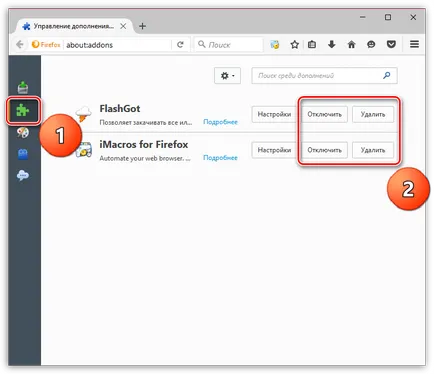
Task: Open FlashGot Настройки button
Action: tap(274, 114)
